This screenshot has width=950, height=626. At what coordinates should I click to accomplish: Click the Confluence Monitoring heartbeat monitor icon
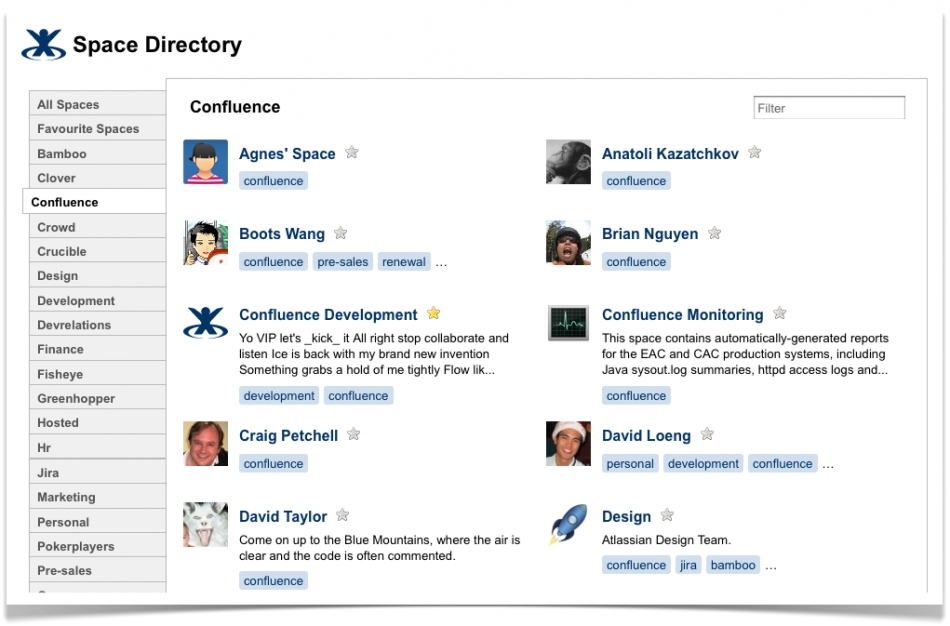coord(568,323)
